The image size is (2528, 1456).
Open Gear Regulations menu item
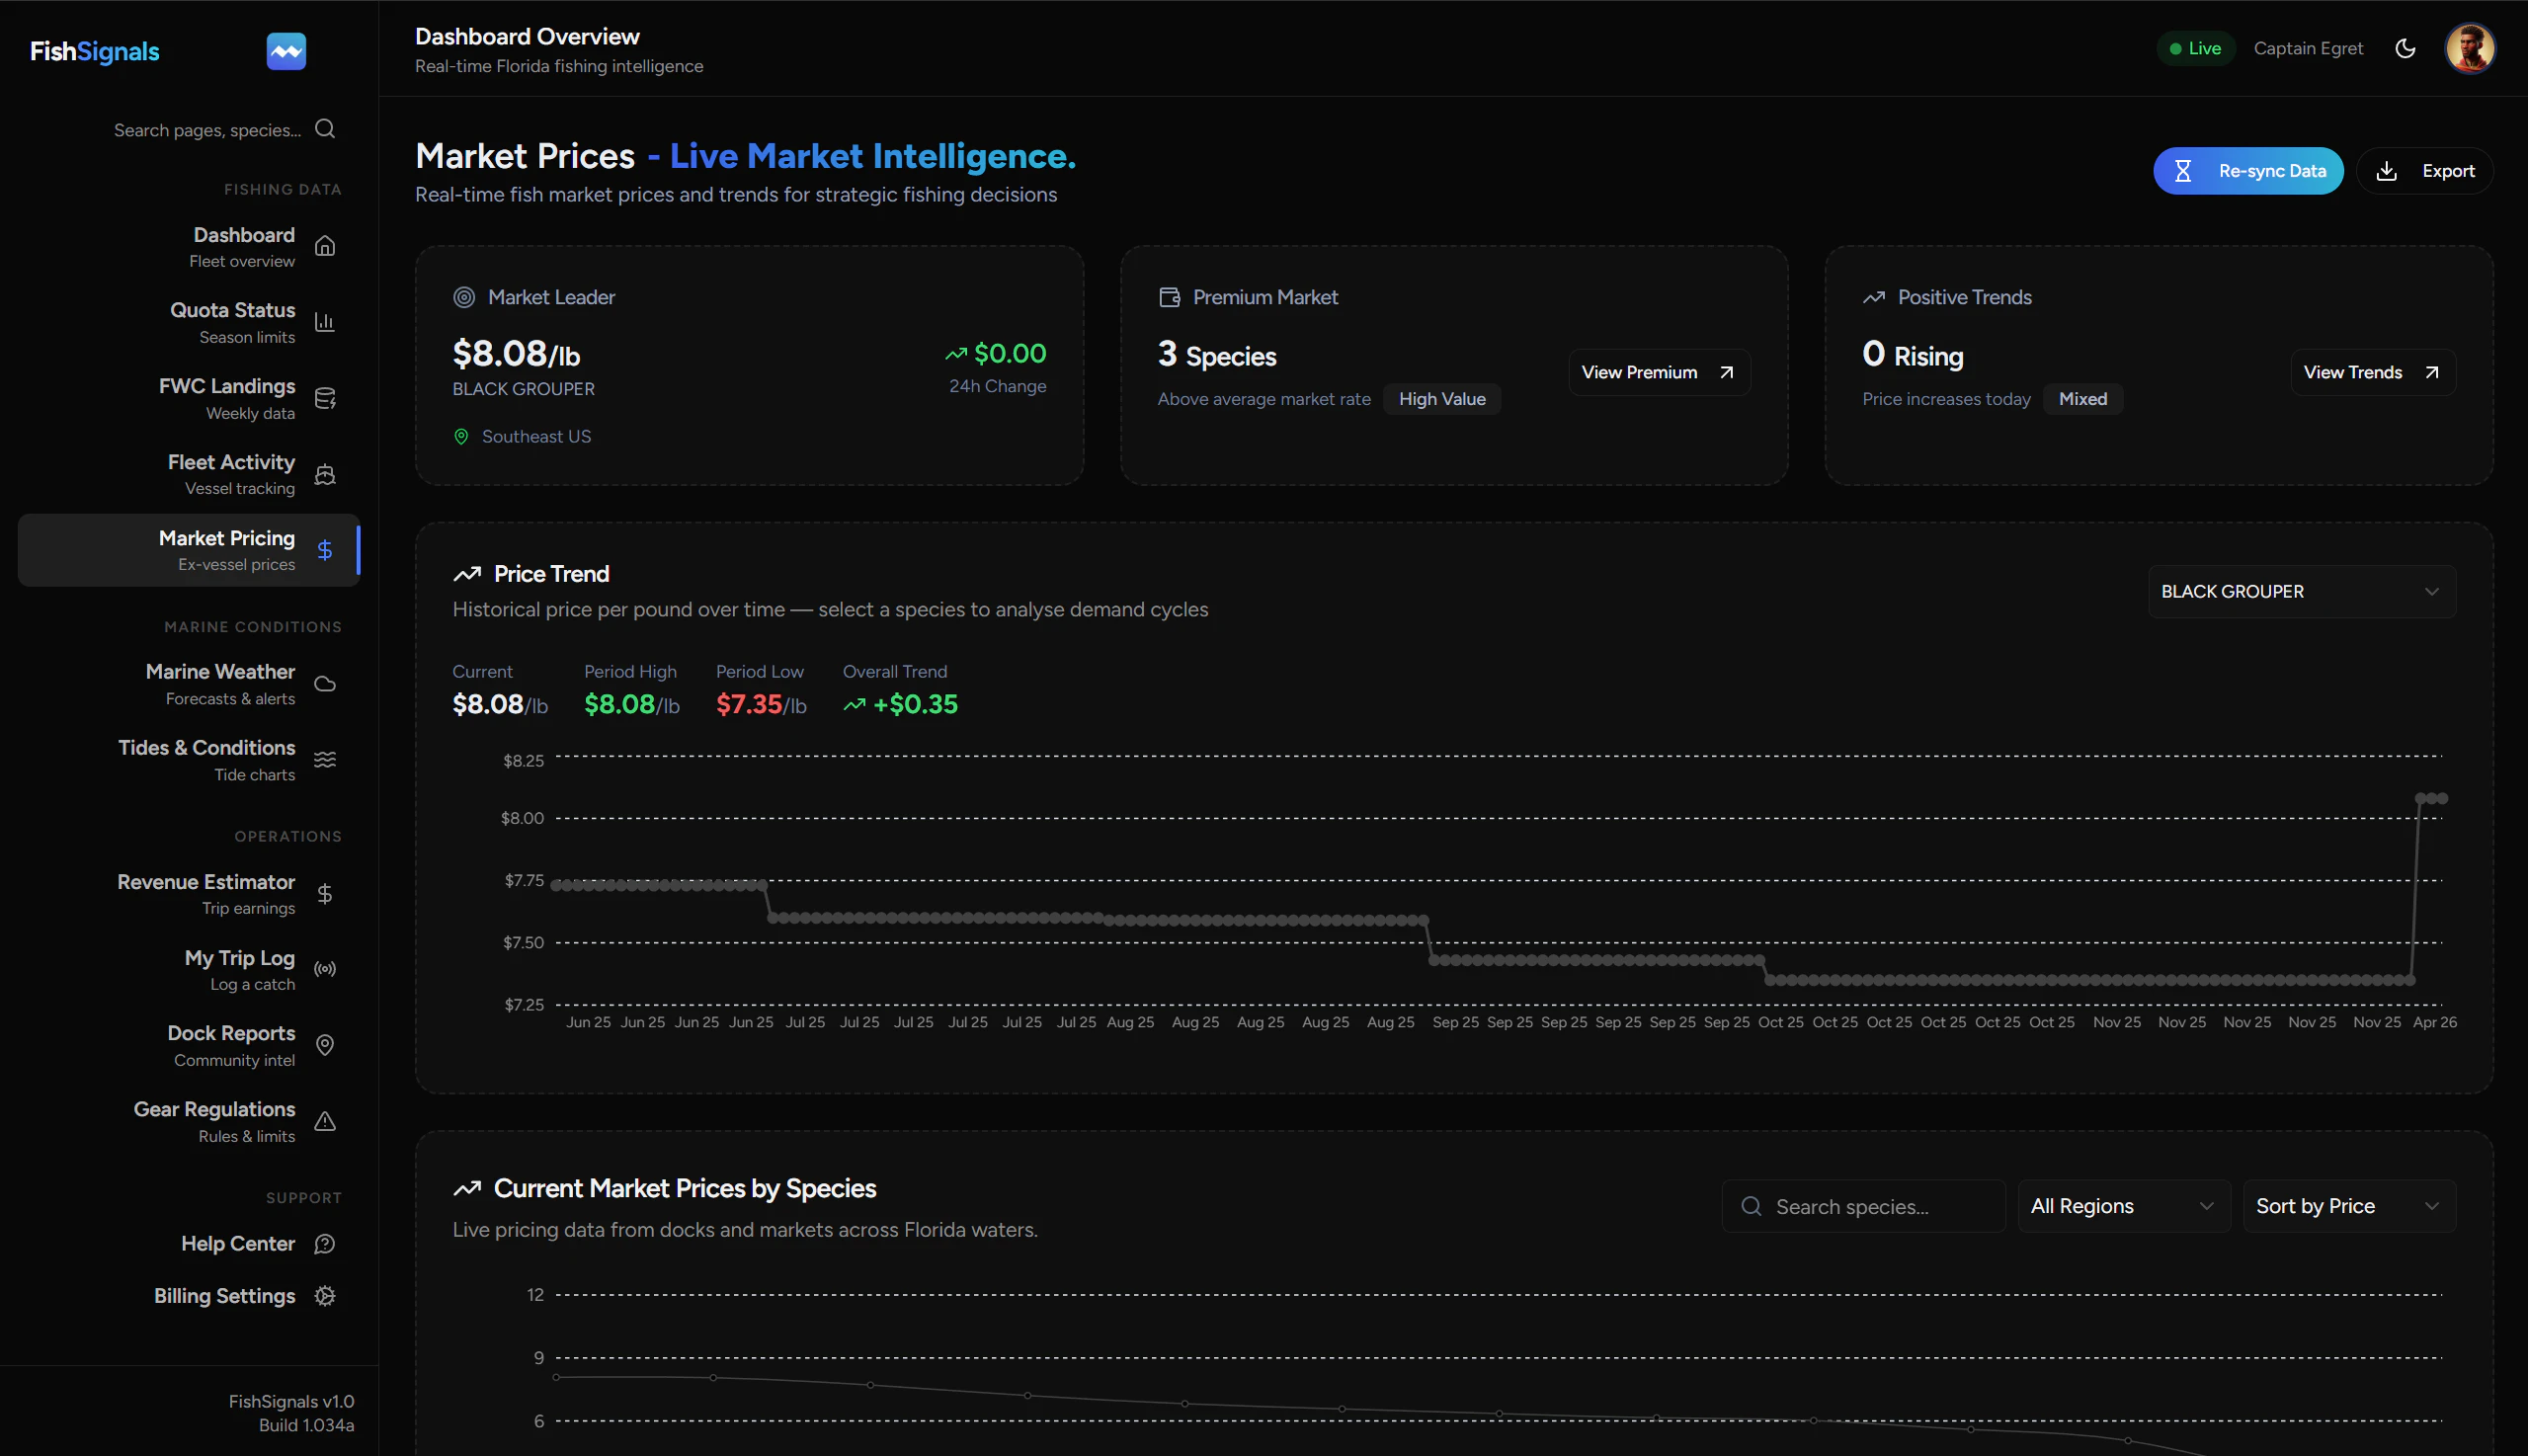pos(189,1122)
